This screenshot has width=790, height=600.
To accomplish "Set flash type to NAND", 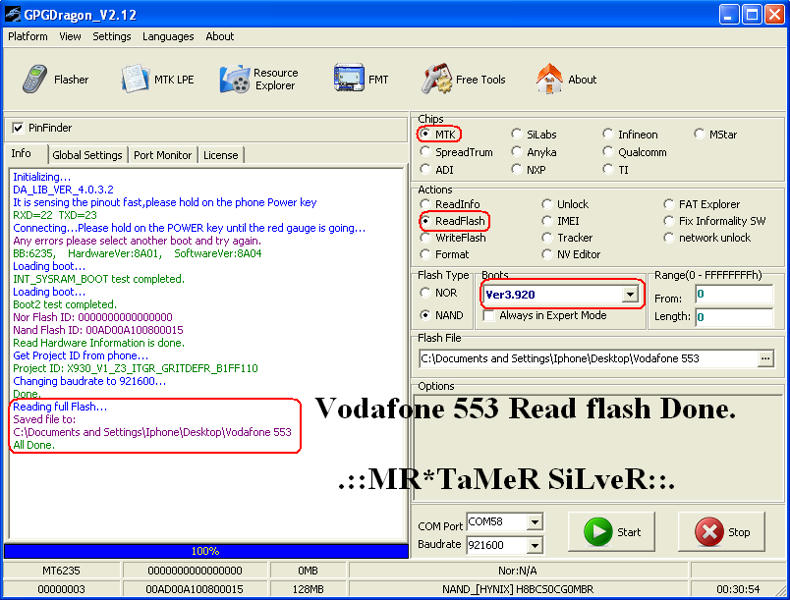I will pyautogui.click(x=425, y=315).
